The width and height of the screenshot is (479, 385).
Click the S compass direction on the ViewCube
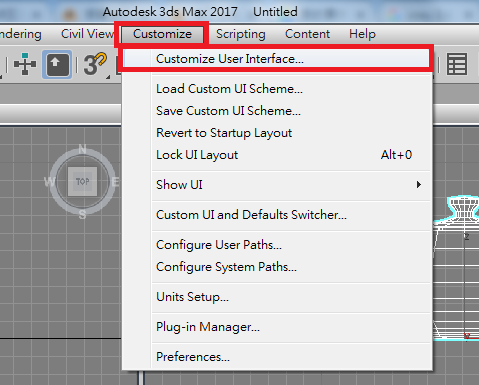pyautogui.click(x=83, y=215)
